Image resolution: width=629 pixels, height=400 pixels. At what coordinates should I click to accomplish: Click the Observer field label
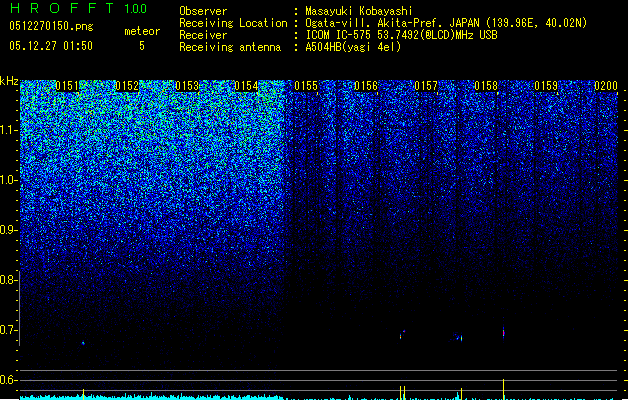[x=203, y=11]
